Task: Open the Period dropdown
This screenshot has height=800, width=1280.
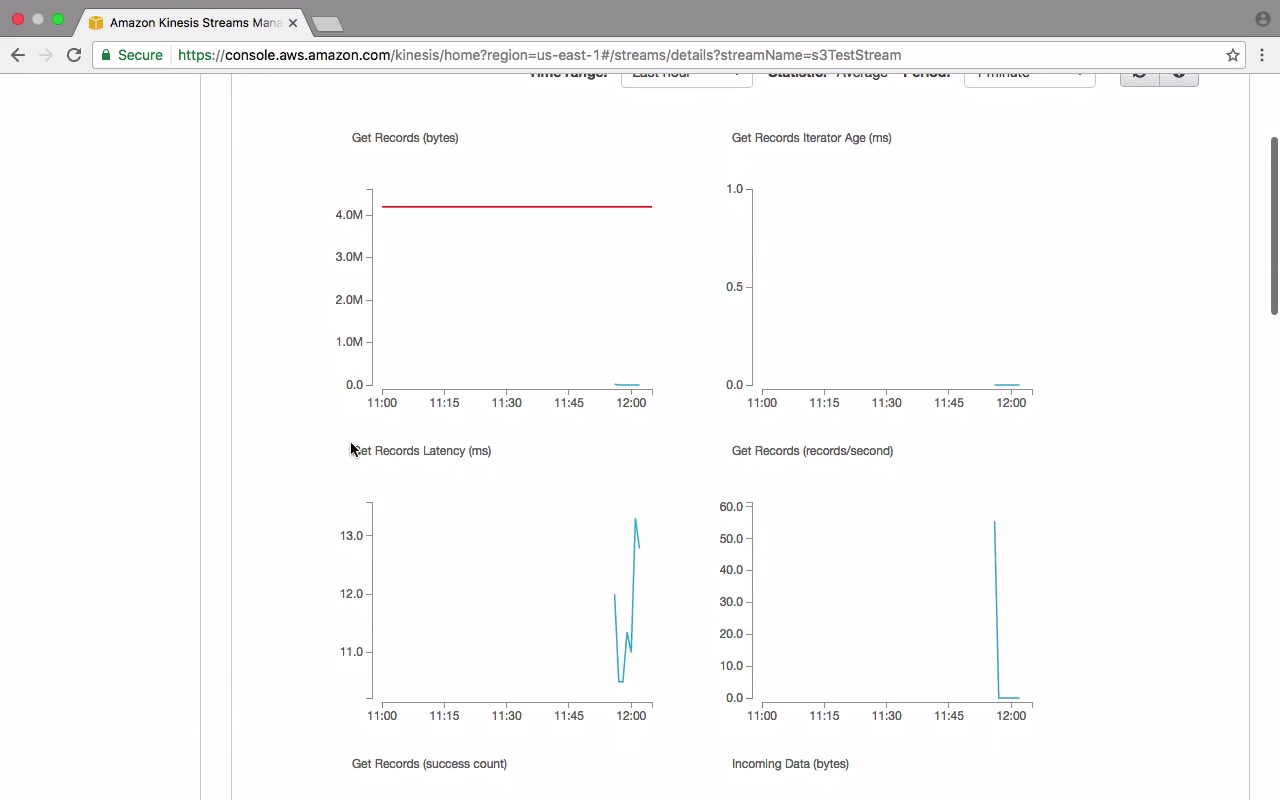Action: pyautogui.click(x=1029, y=77)
